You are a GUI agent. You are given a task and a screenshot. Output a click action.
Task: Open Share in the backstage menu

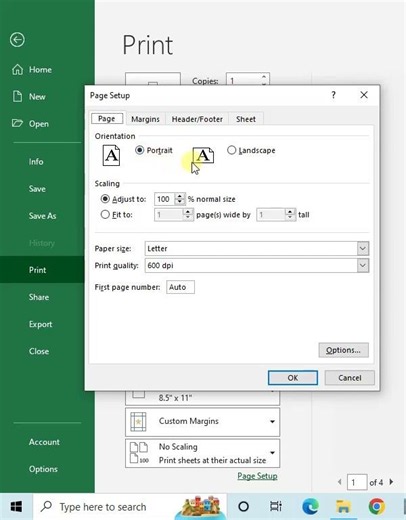click(x=39, y=297)
